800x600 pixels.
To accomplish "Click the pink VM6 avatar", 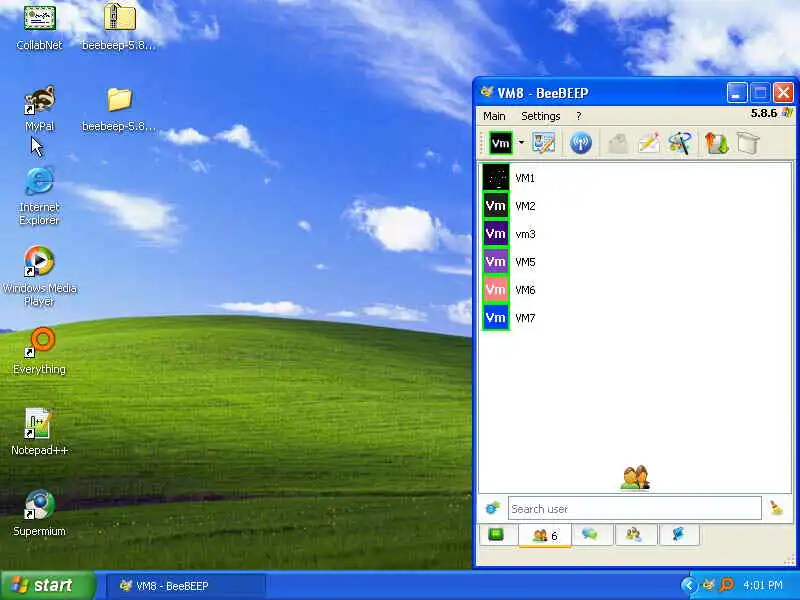I will click(x=495, y=290).
